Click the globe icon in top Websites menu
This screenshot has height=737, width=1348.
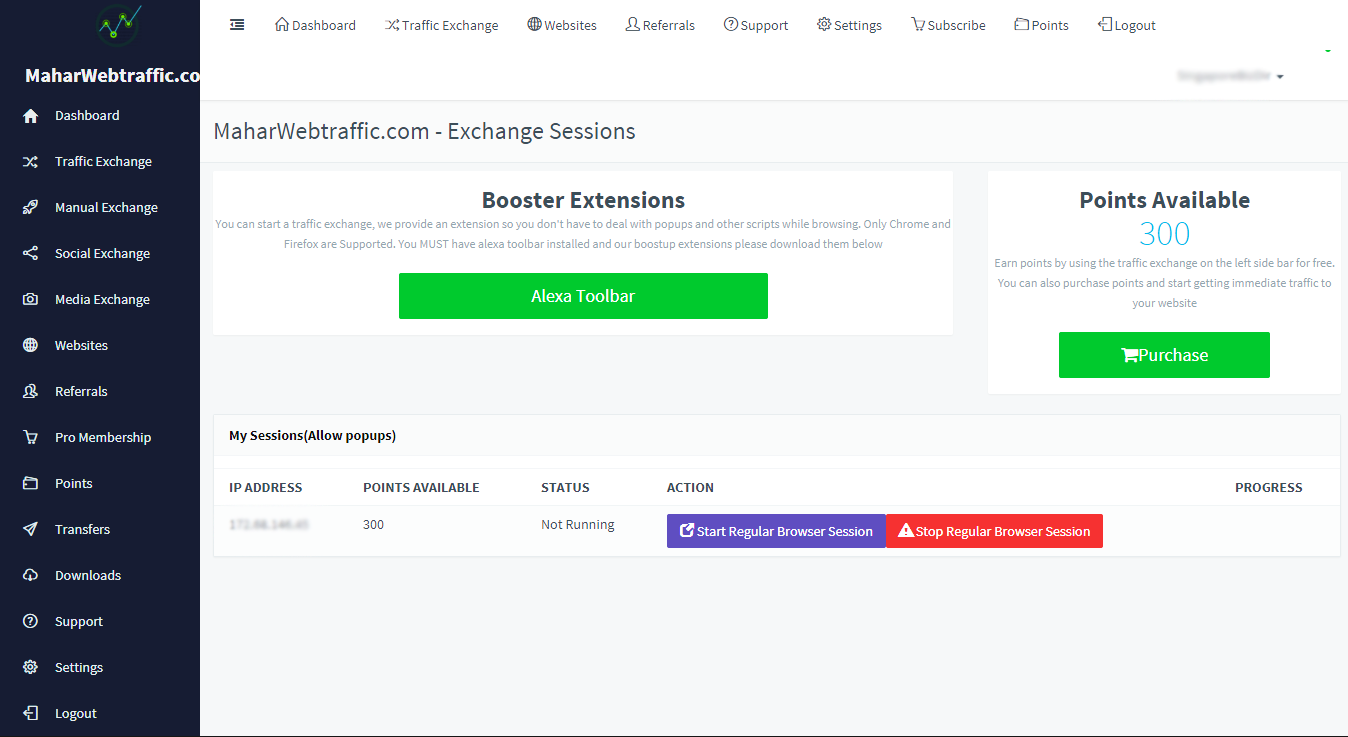pyautogui.click(x=535, y=24)
